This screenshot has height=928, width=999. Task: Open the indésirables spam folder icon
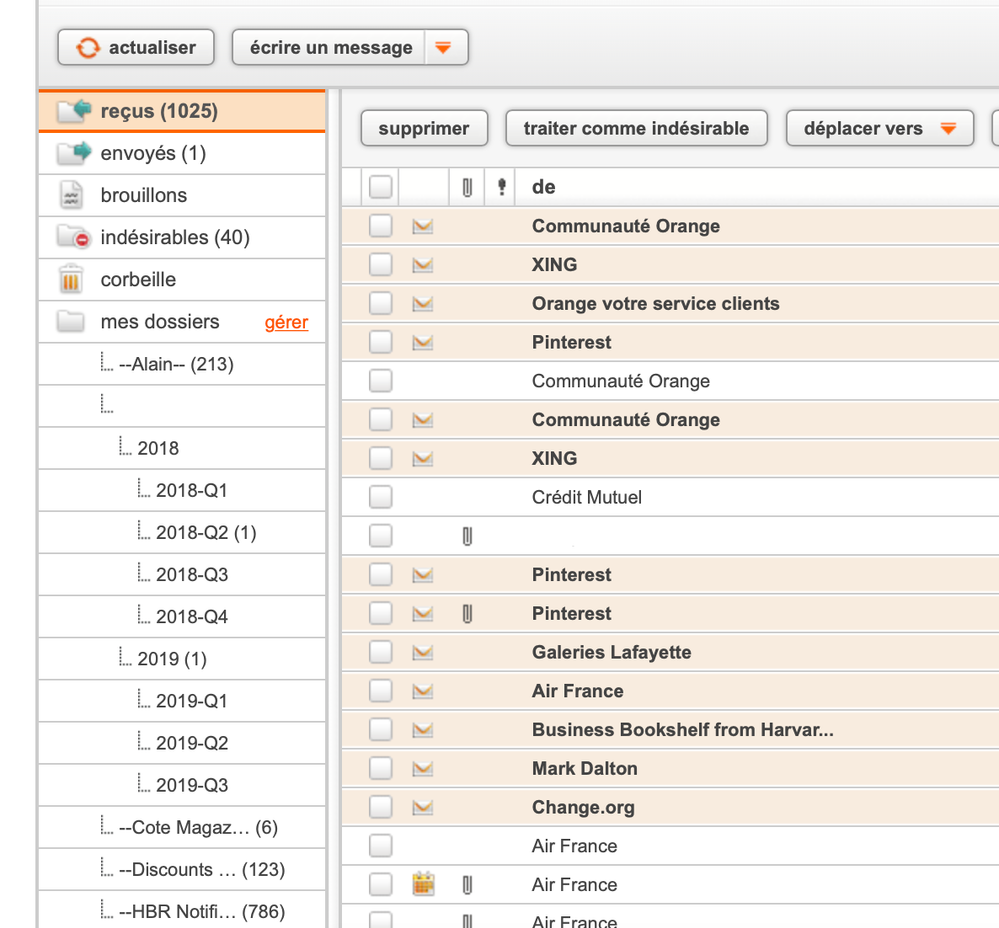(x=73, y=237)
